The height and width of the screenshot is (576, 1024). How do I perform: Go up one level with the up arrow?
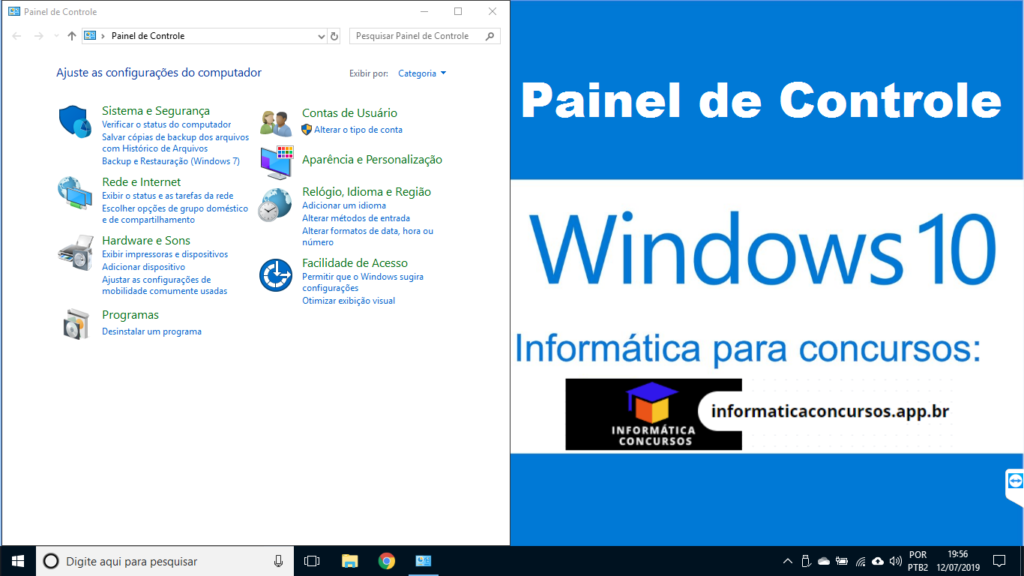(x=72, y=36)
